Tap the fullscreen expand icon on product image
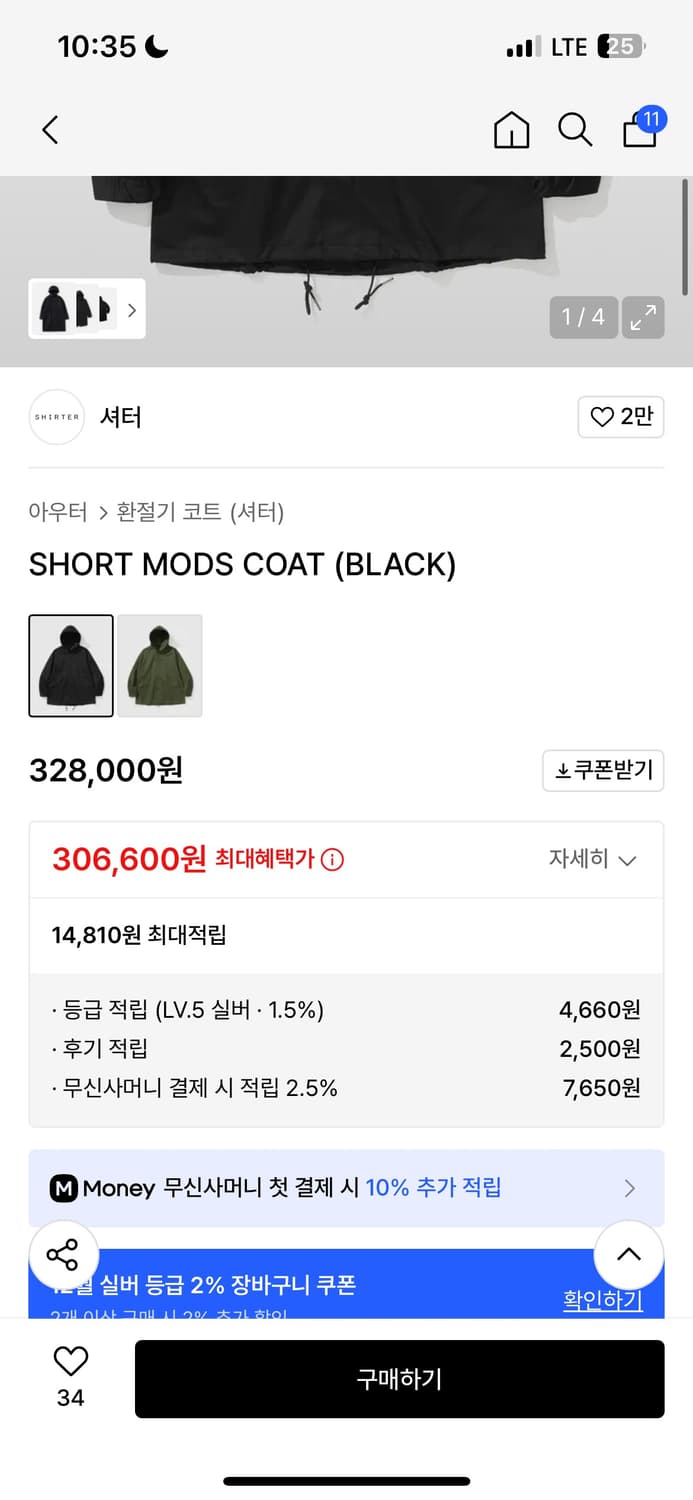The image size is (693, 1500). pos(643,317)
